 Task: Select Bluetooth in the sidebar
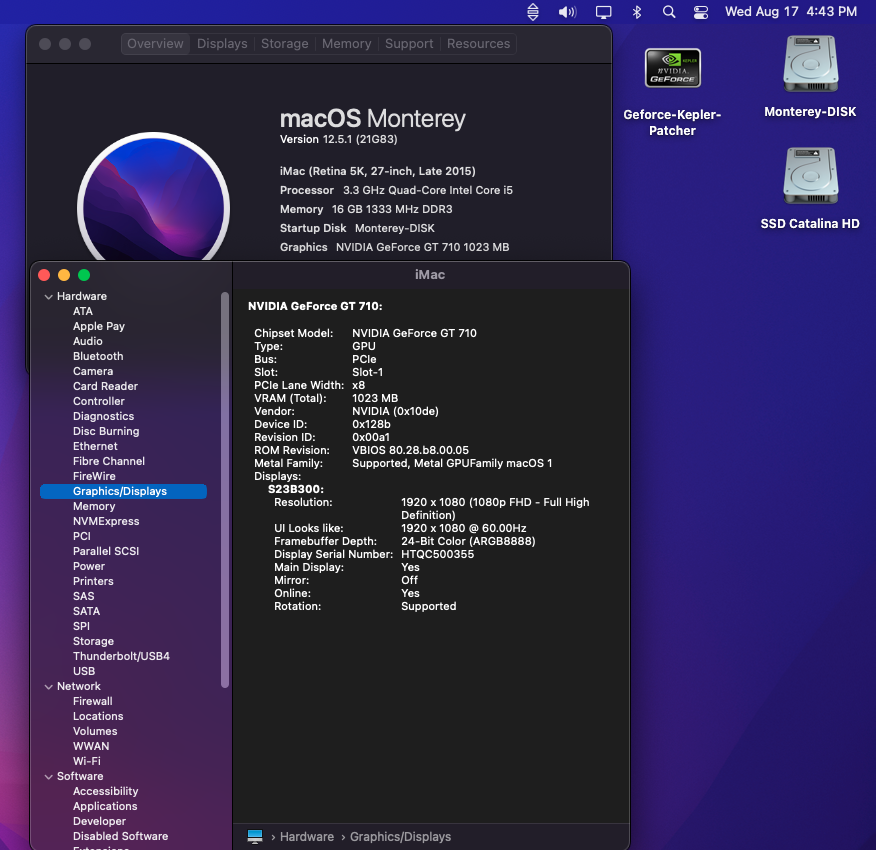tap(98, 357)
